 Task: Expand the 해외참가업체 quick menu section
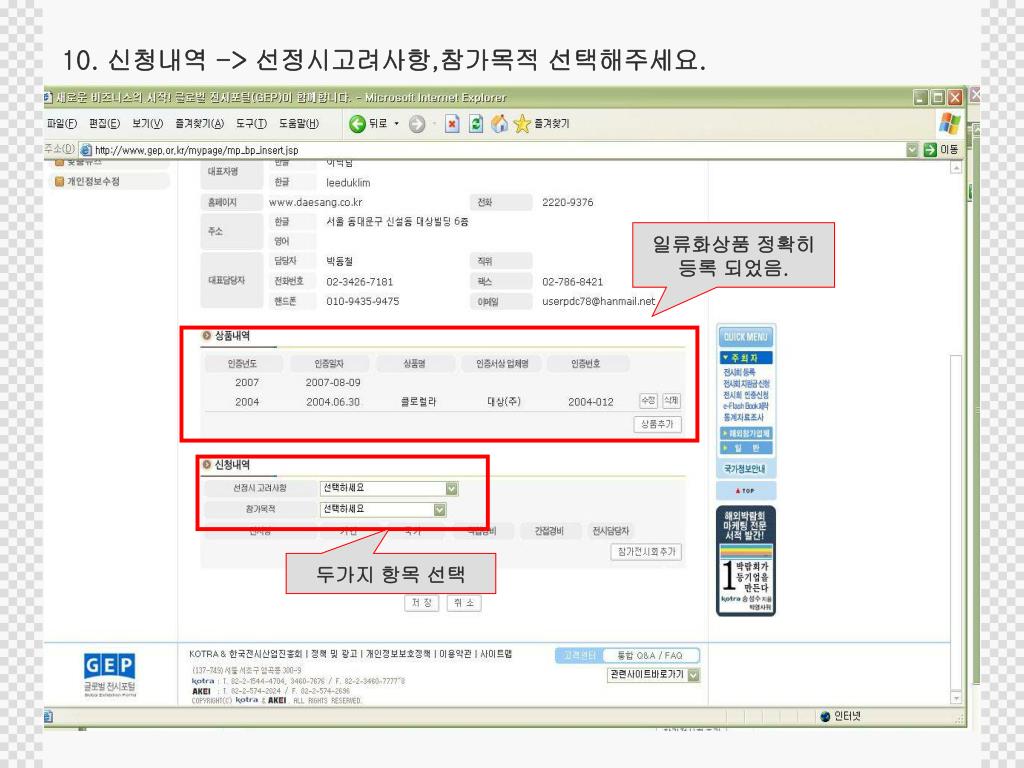click(746, 433)
